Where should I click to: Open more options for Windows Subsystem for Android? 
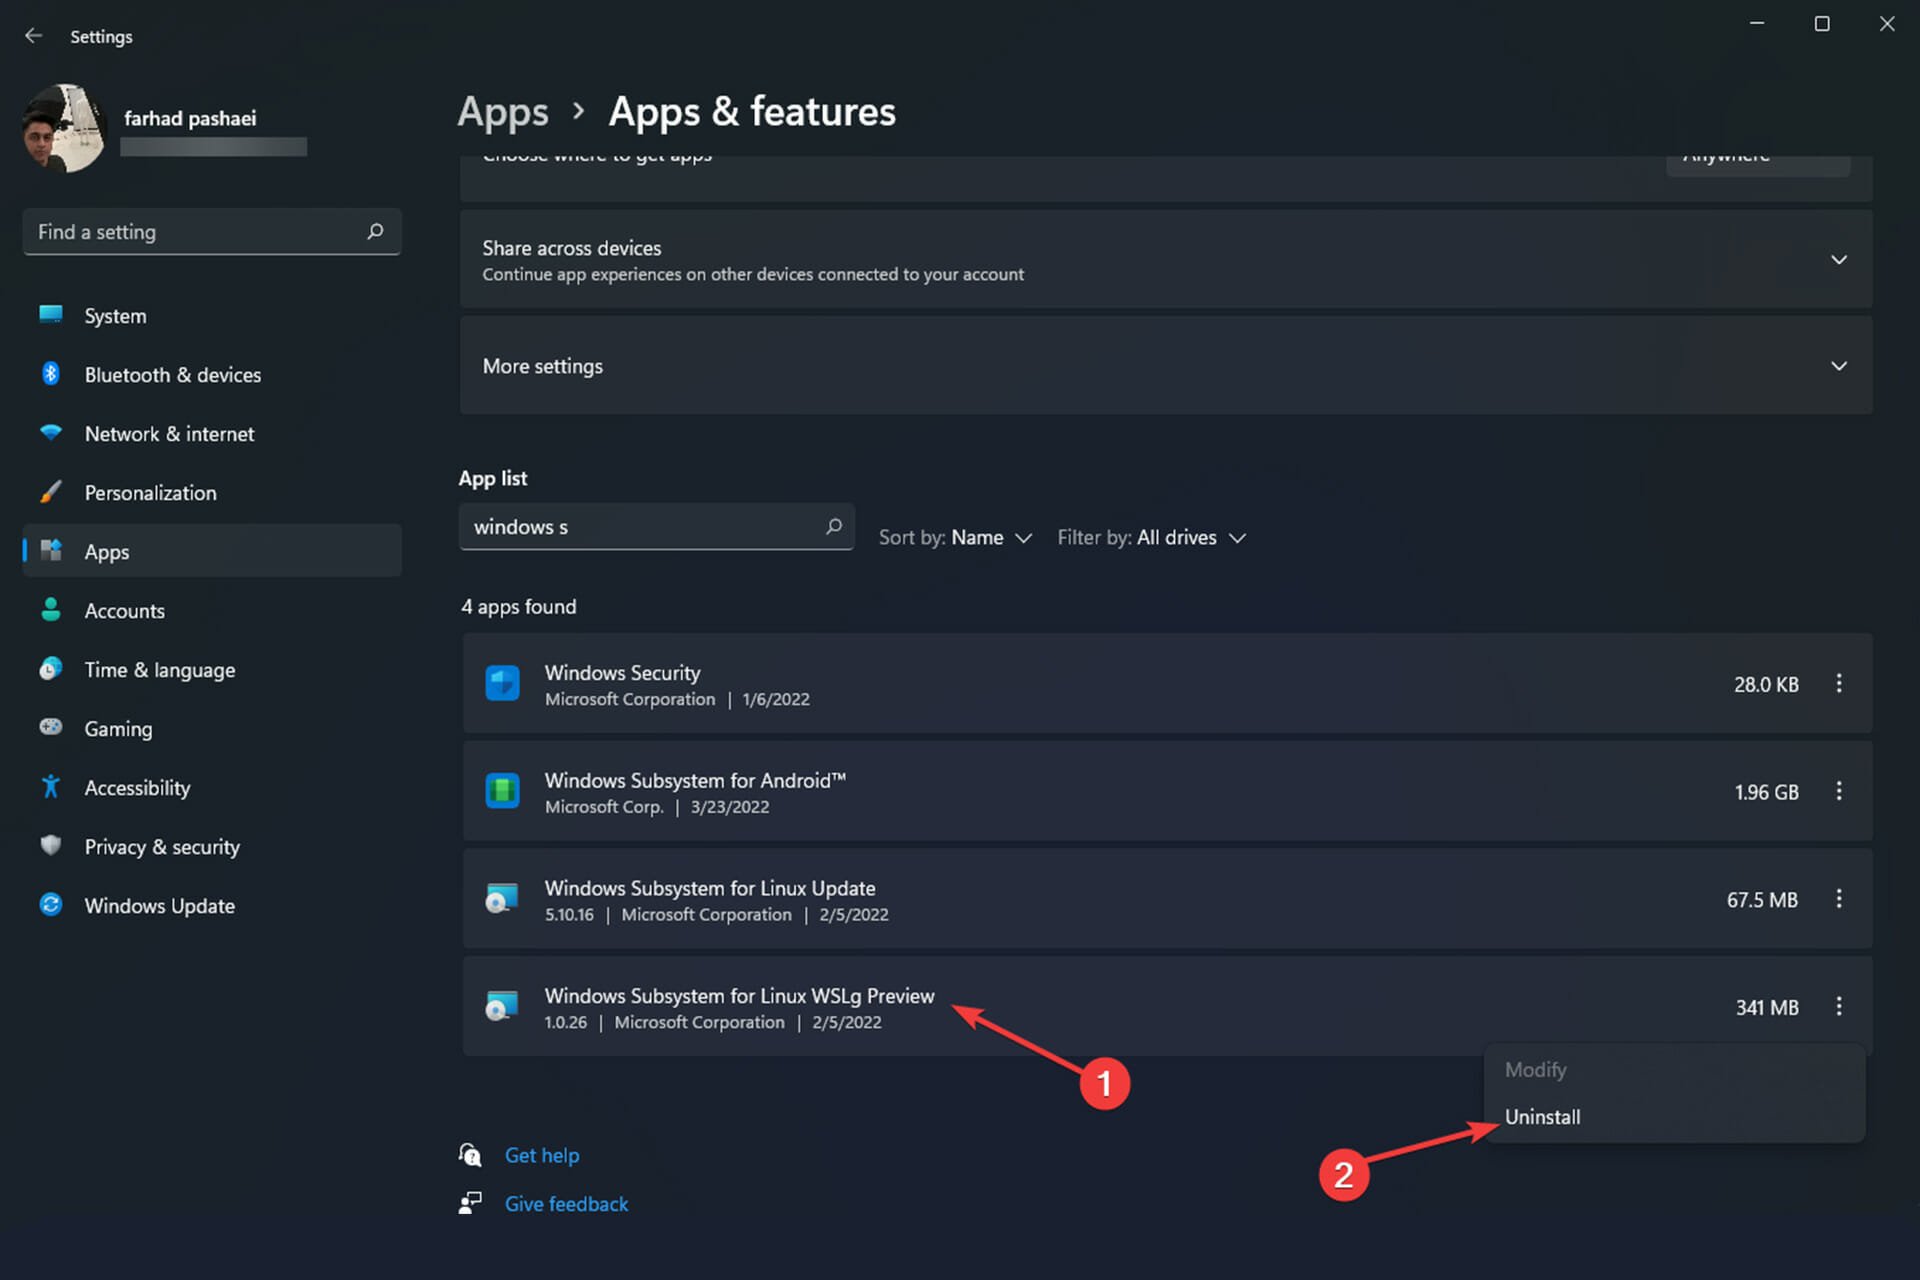(x=1839, y=791)
